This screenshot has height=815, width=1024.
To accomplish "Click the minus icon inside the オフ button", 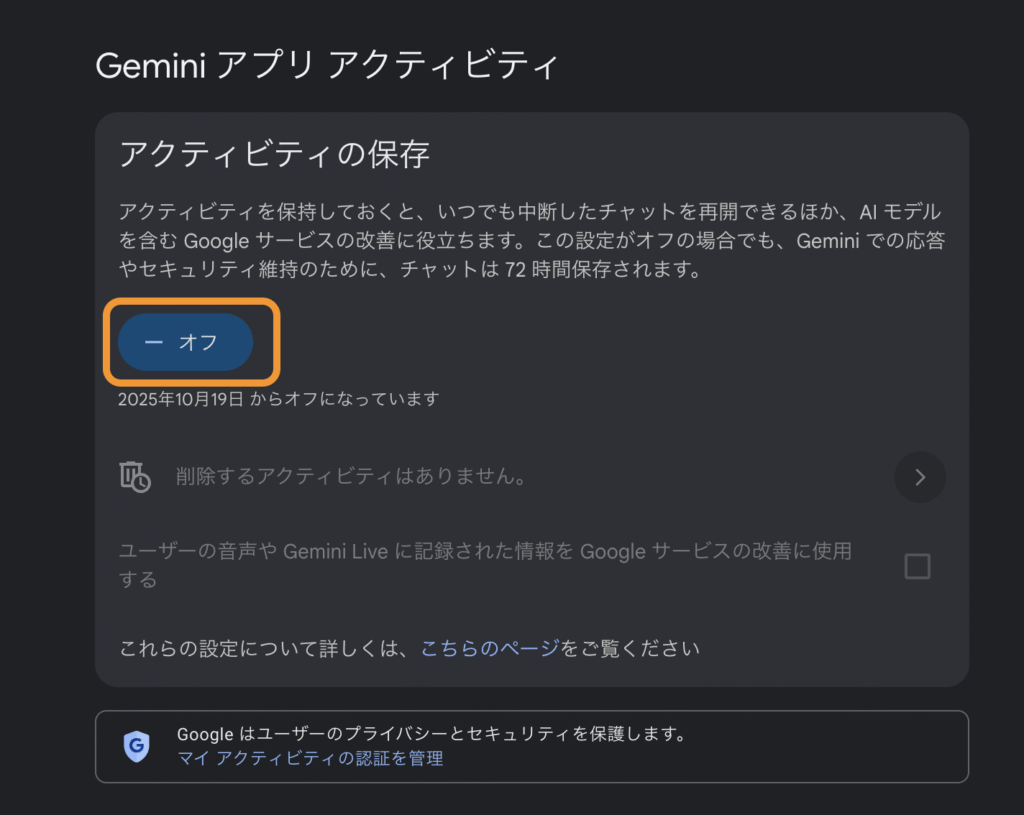I will (x=153, y=342).
